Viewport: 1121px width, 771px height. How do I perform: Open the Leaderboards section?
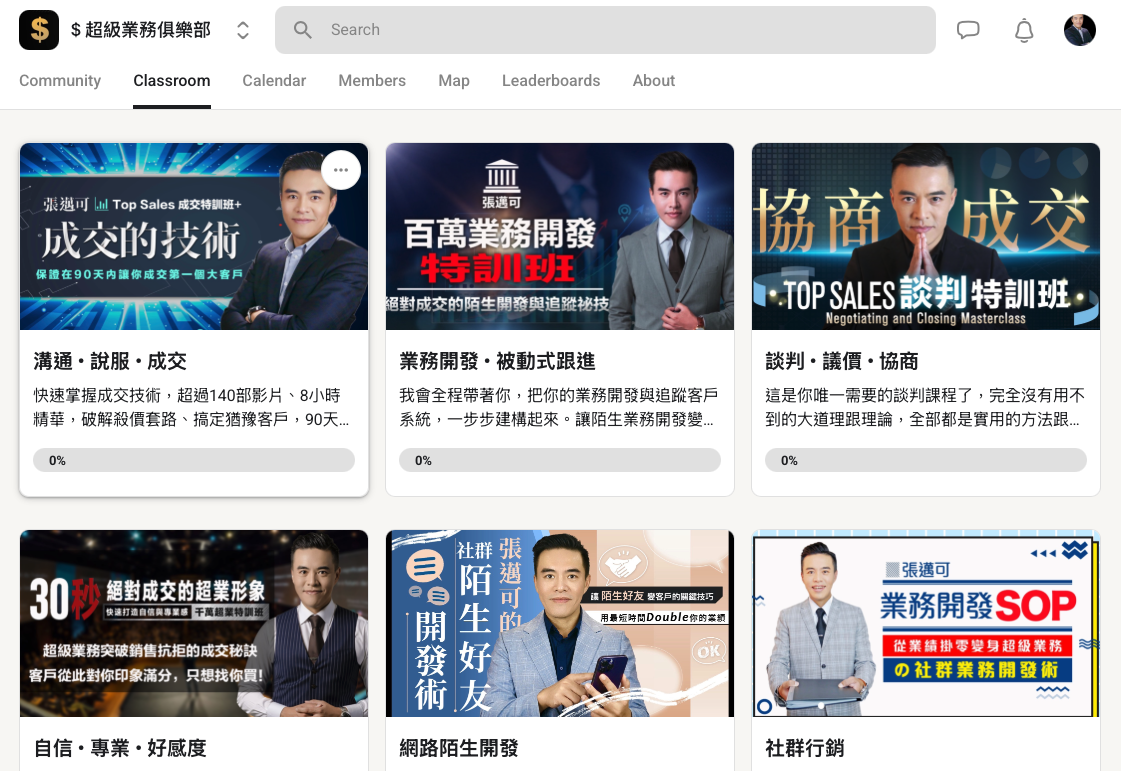[x=551, y=81]
